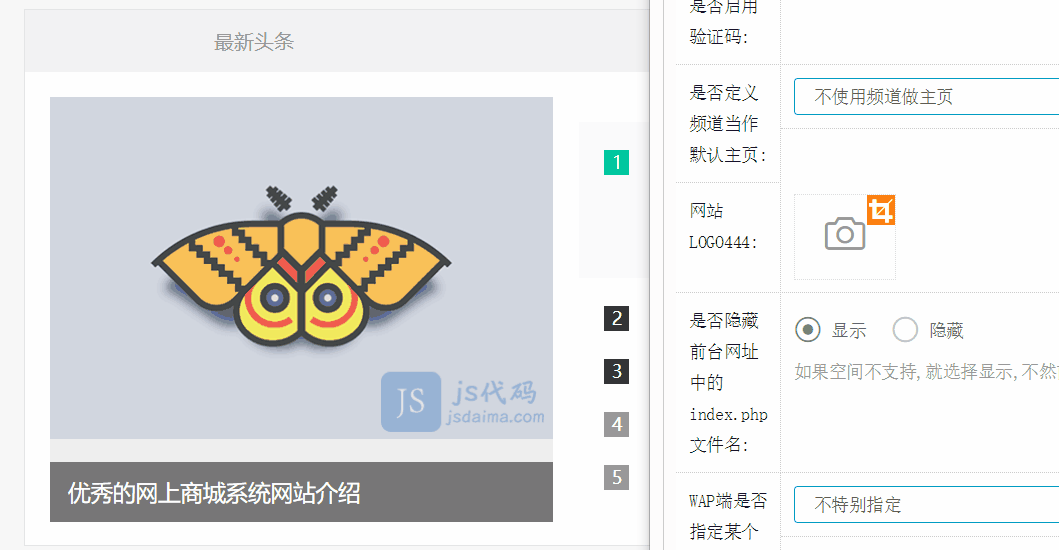The width and height of the screenshot is (1059, 550).
Task: Select the number 3 headline badge
Action: point(617,371)
